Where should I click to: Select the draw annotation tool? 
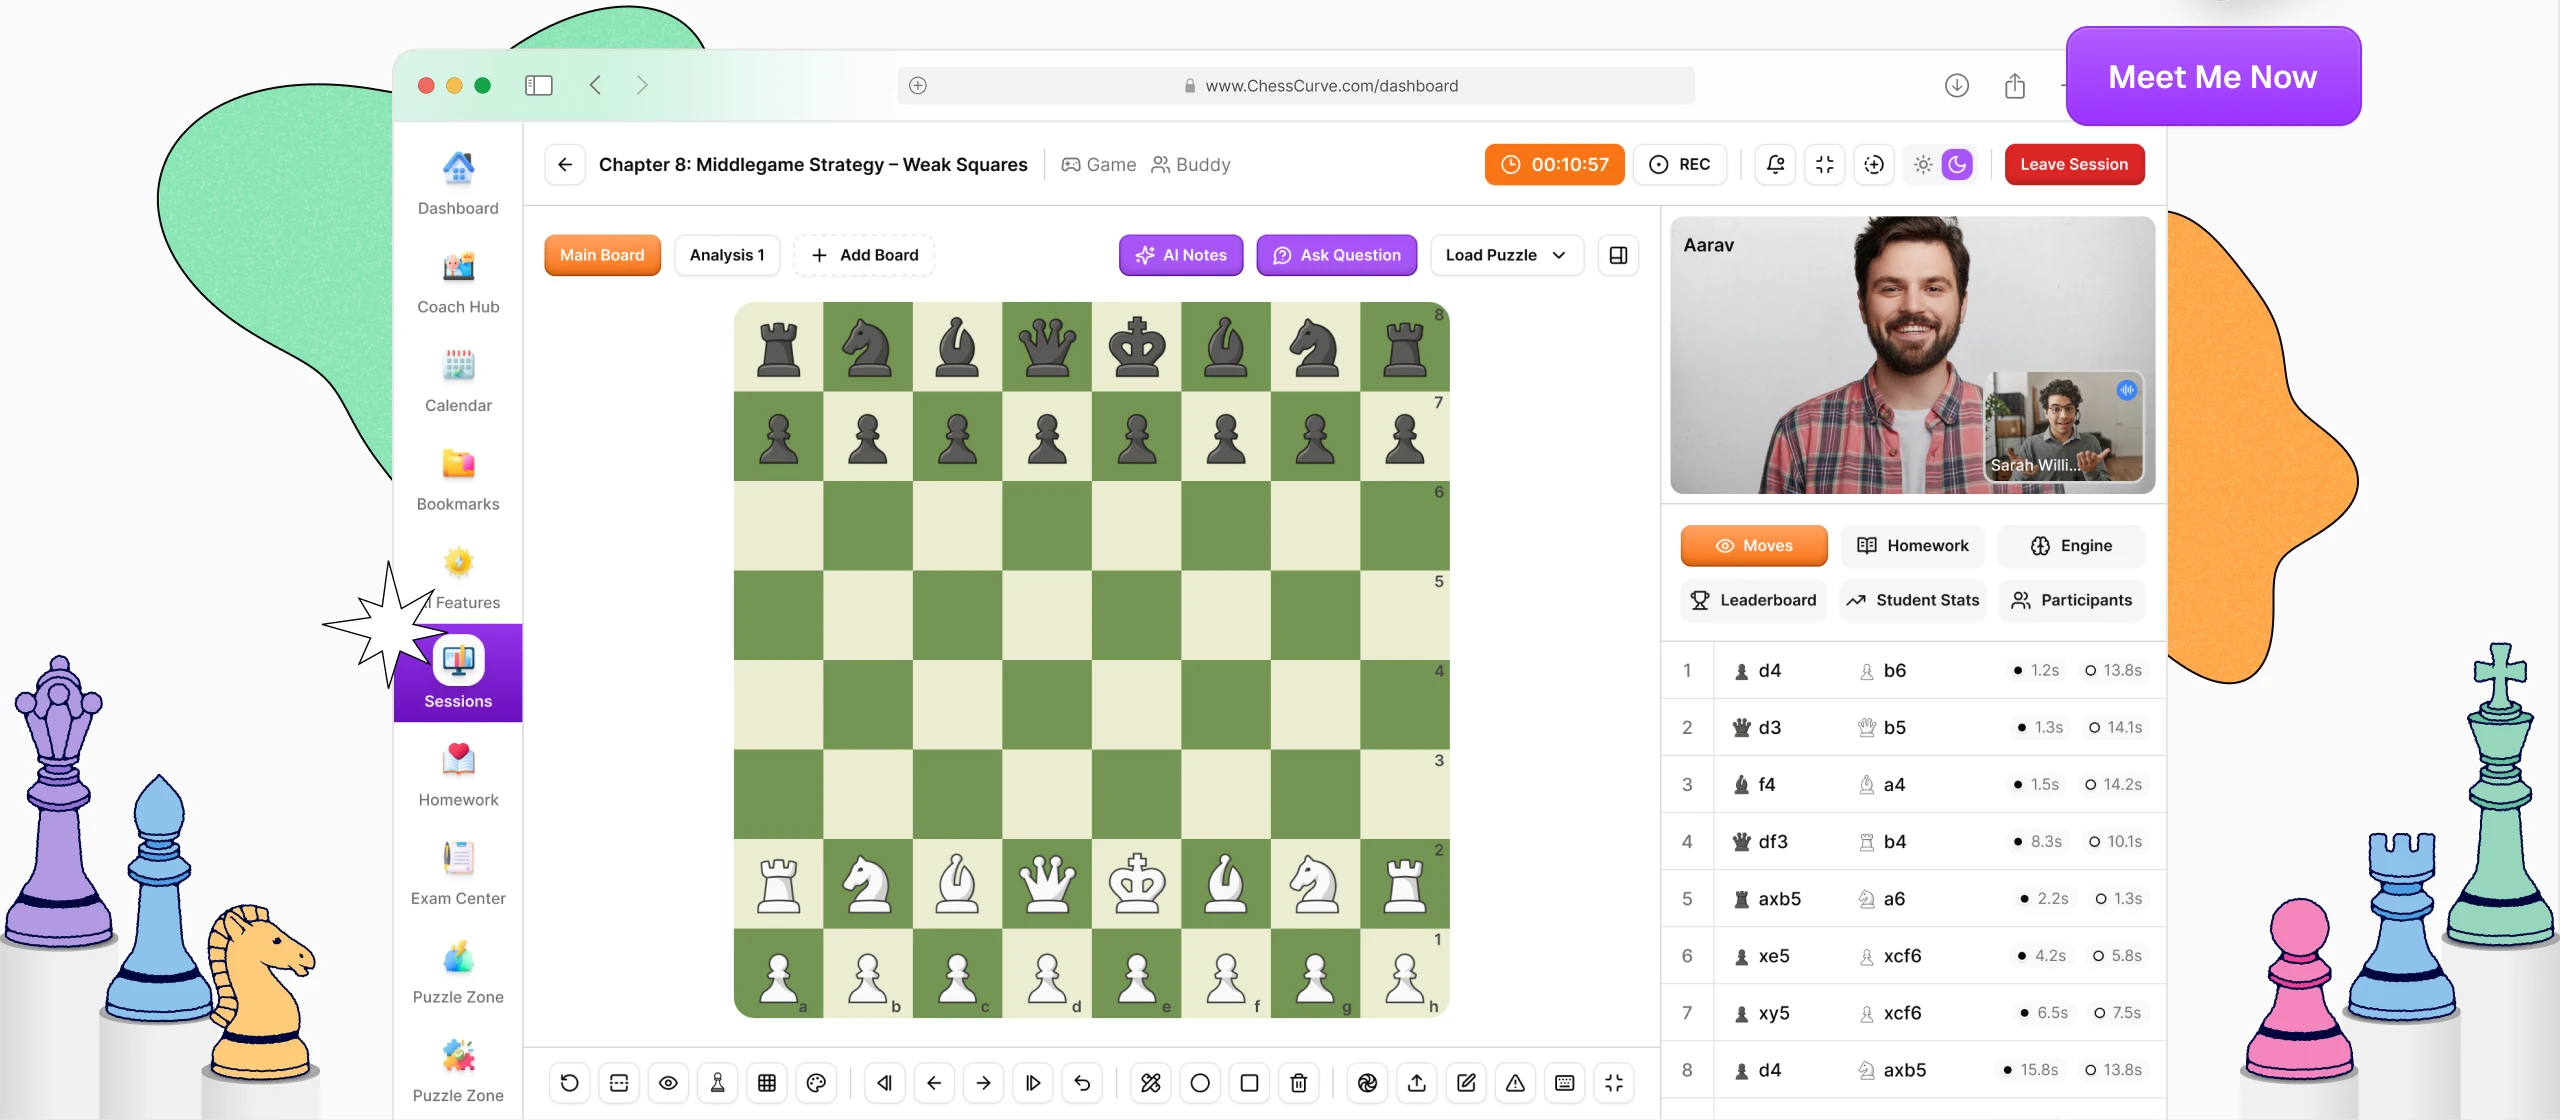pos(1151,1083)
